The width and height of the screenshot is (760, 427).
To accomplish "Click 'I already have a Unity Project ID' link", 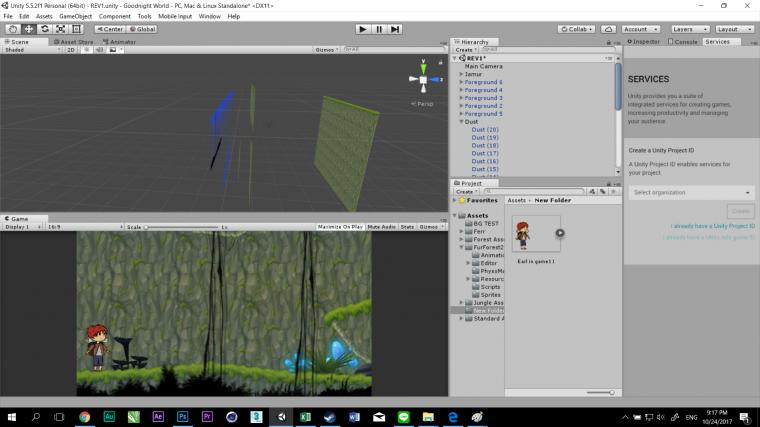I will [713, 226].
